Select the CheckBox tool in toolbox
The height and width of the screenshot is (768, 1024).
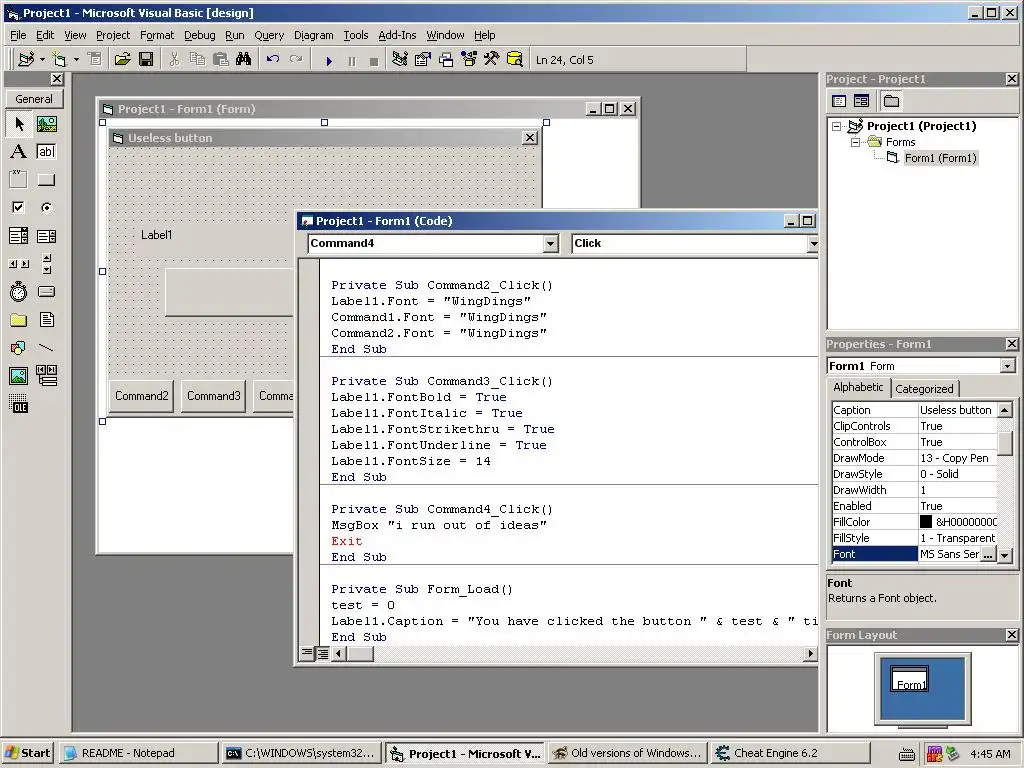18,208
